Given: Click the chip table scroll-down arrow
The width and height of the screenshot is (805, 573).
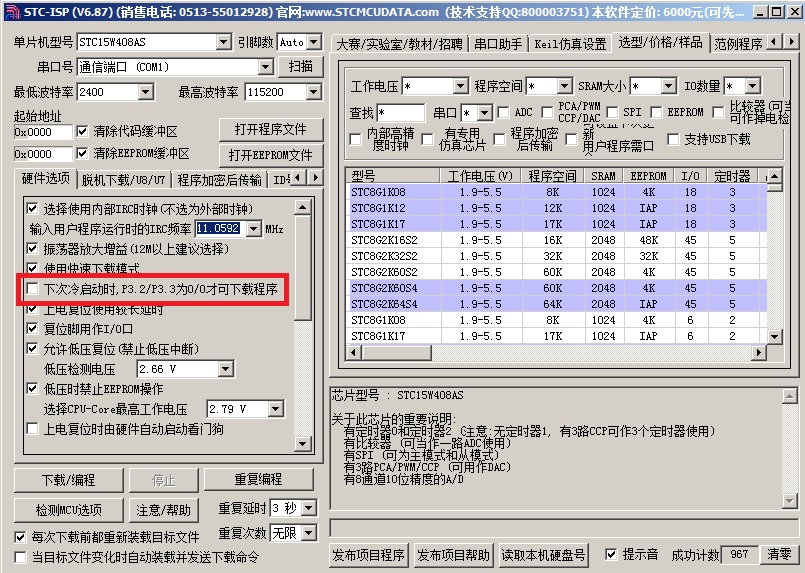Looking at the screenshot, I should [x=774, y=337].
